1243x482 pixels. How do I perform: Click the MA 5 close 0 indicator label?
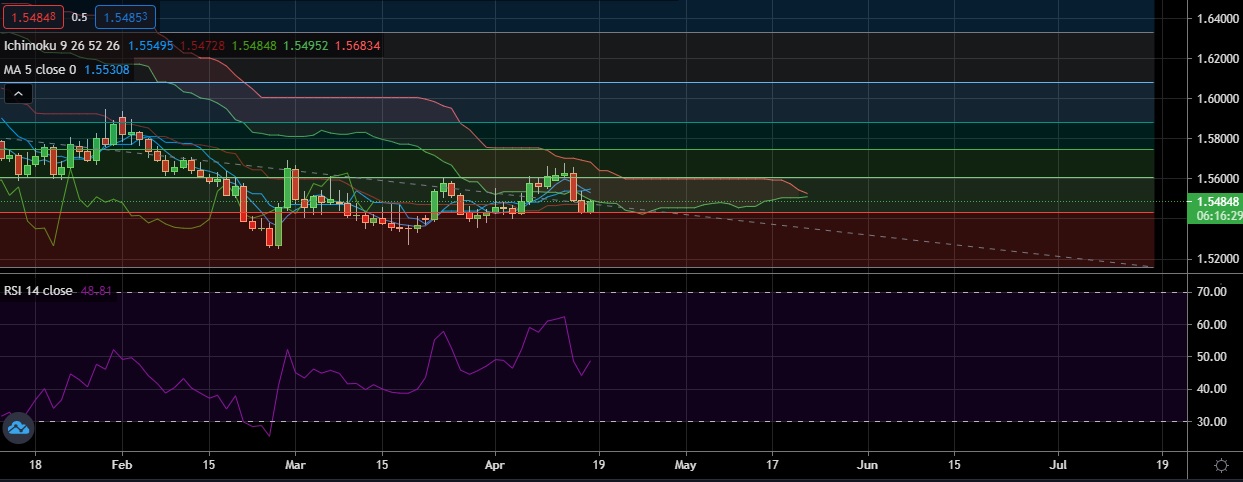tap(40, 70)
